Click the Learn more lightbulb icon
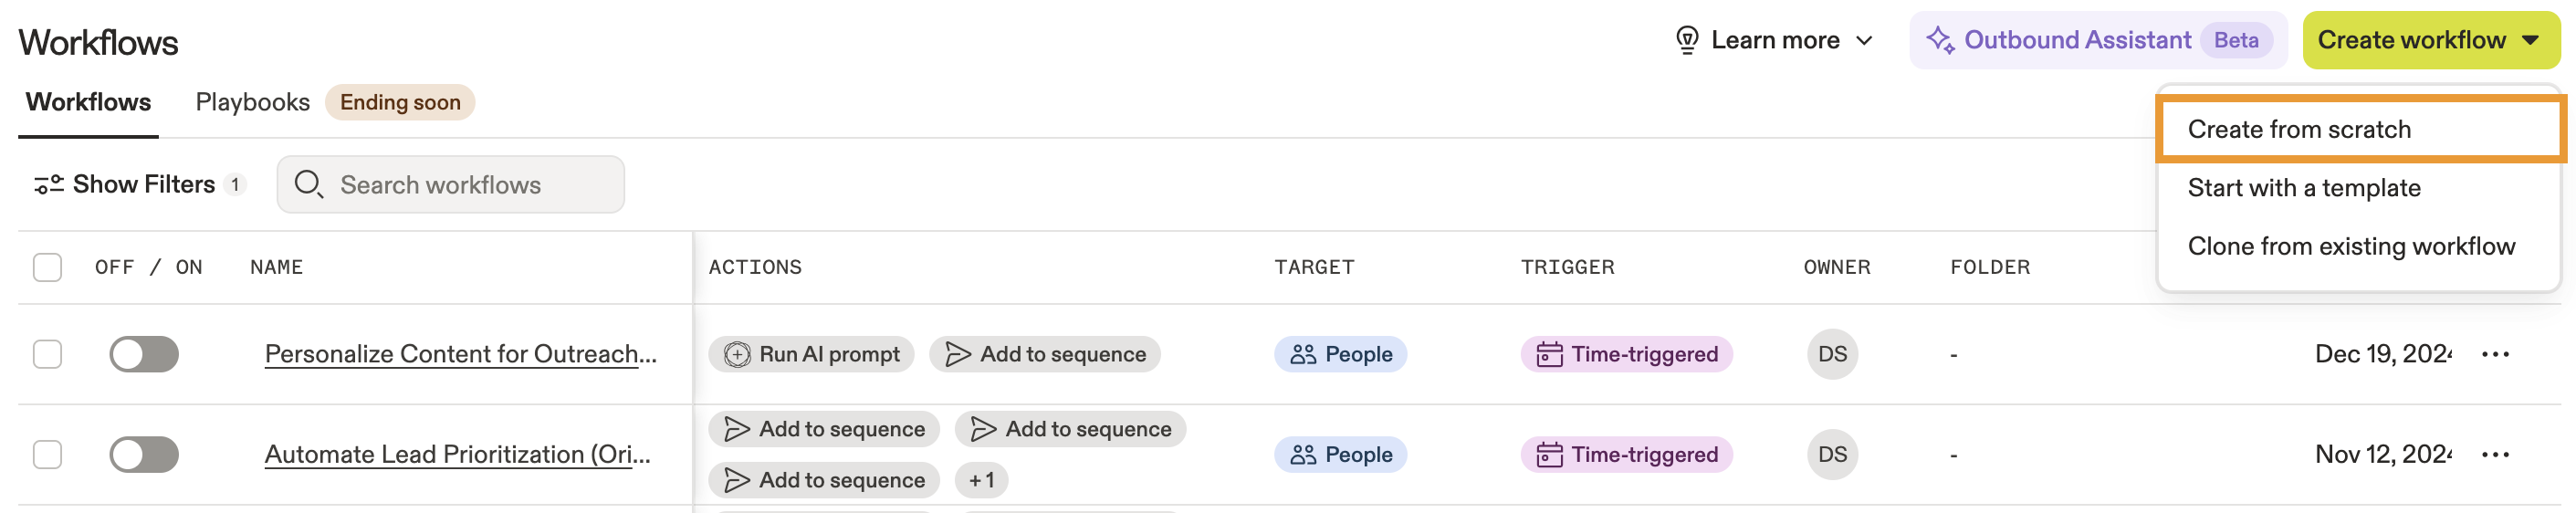 pos(1686,40)
